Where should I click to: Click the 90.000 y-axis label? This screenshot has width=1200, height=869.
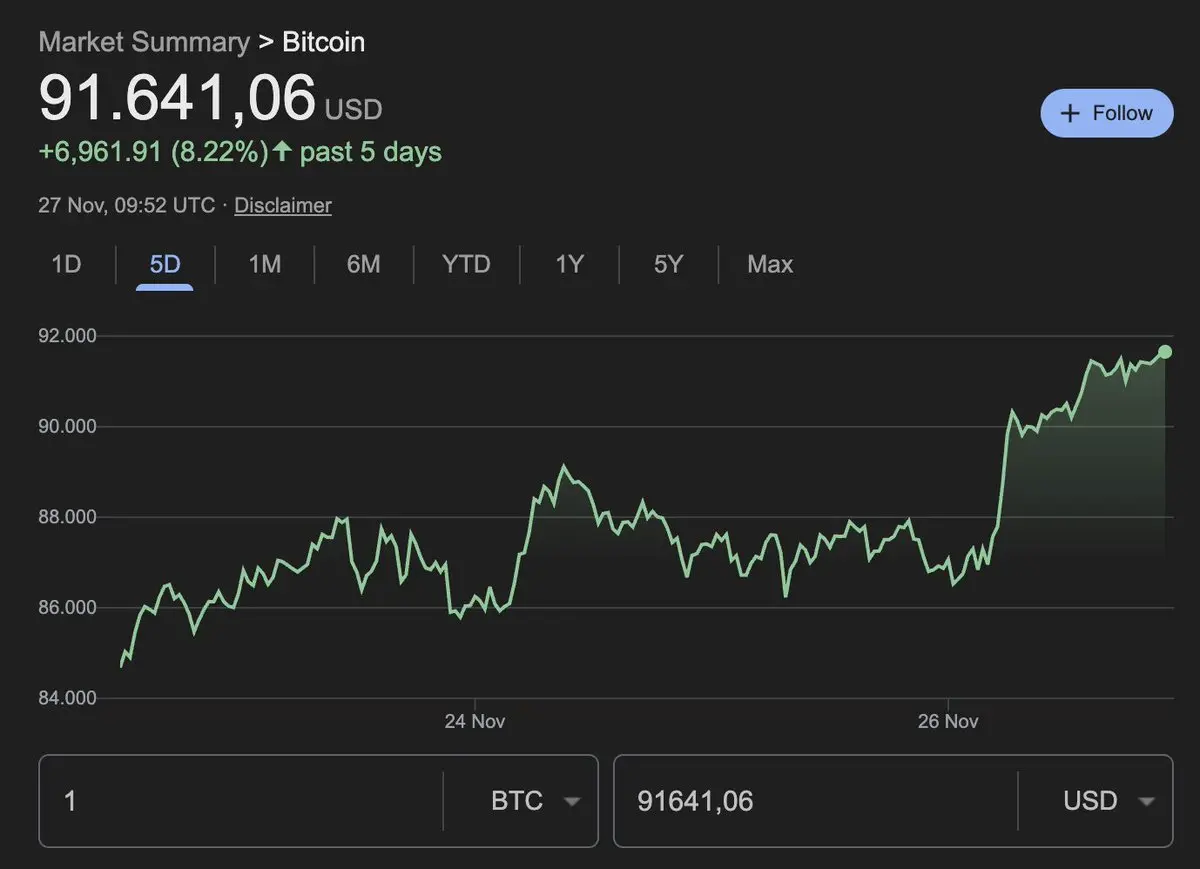coord(68,427)
